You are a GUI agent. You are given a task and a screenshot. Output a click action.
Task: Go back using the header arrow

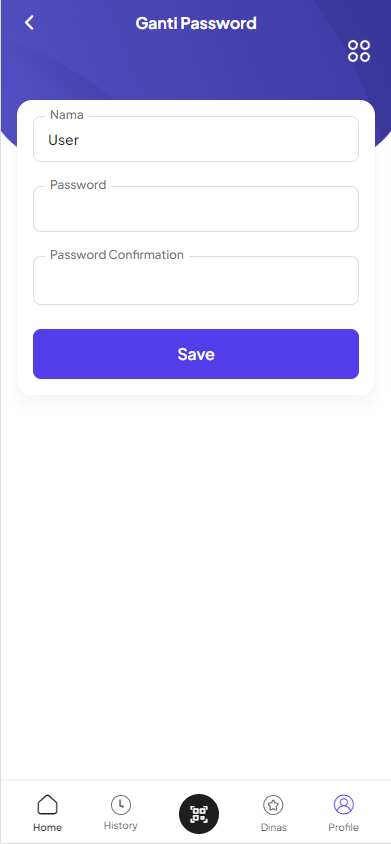click(29, 23)
